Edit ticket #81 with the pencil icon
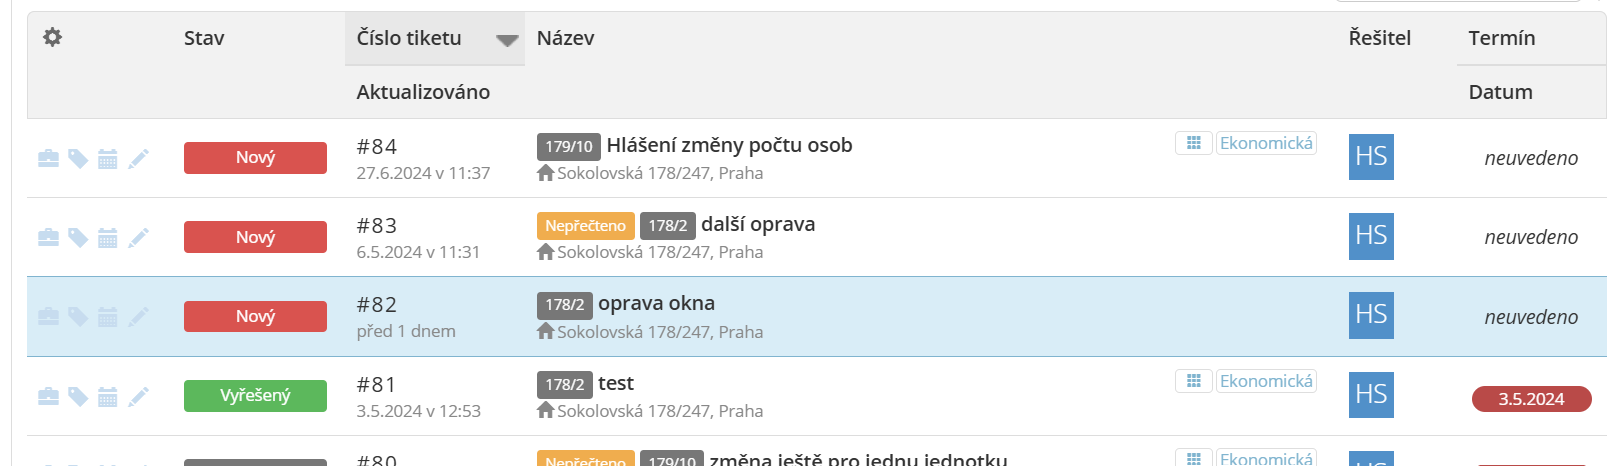Image resolution: width=1615 pixels, height=466 pixels. (x=138, y=396)
